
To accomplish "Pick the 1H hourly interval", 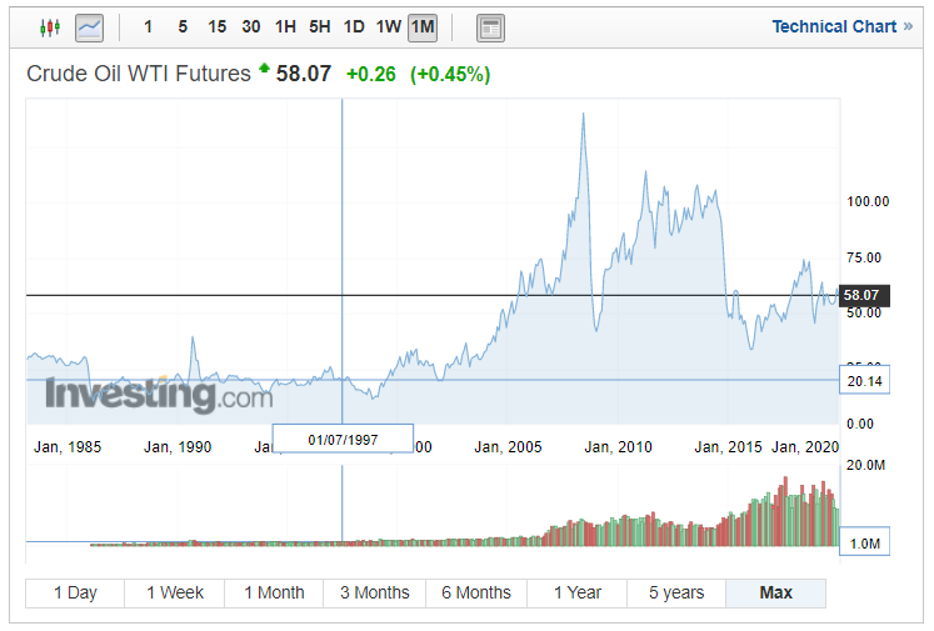I will point(285,27).
